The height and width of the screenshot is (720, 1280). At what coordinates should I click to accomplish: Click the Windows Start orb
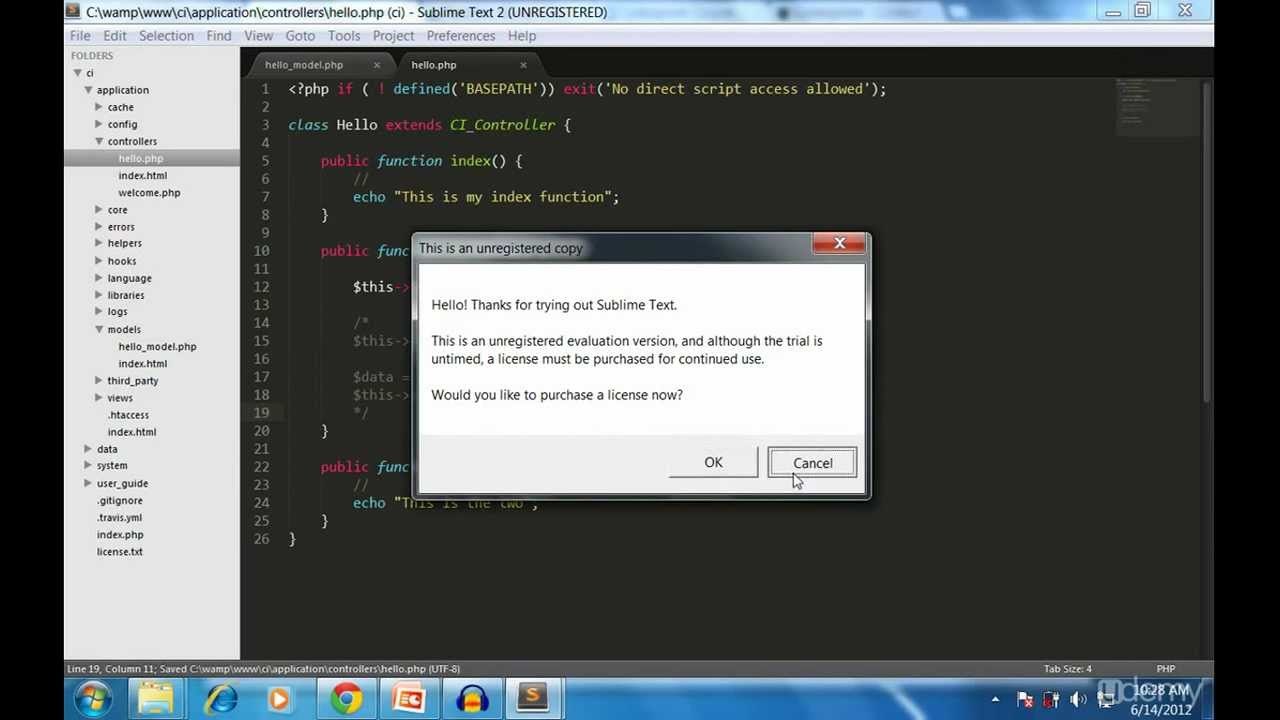(x=93, y=698)
